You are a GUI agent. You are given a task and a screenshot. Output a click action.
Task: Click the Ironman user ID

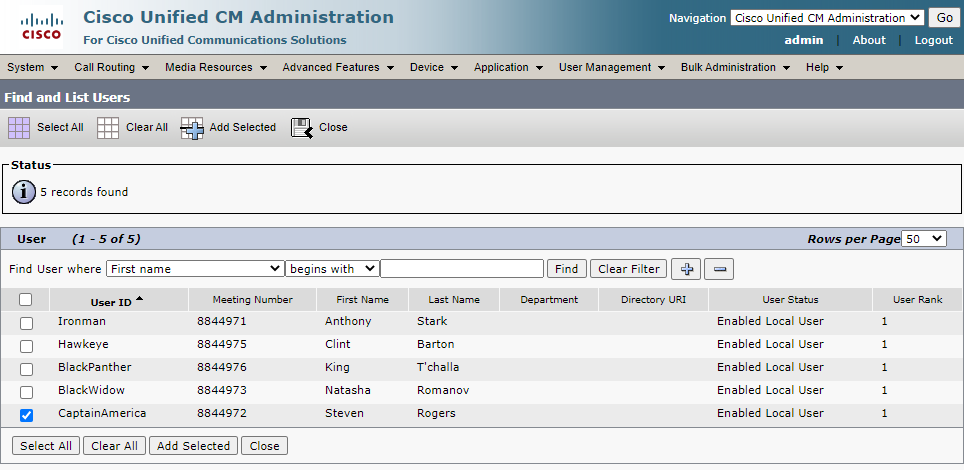pyautogui.click(x=82, y=321)
